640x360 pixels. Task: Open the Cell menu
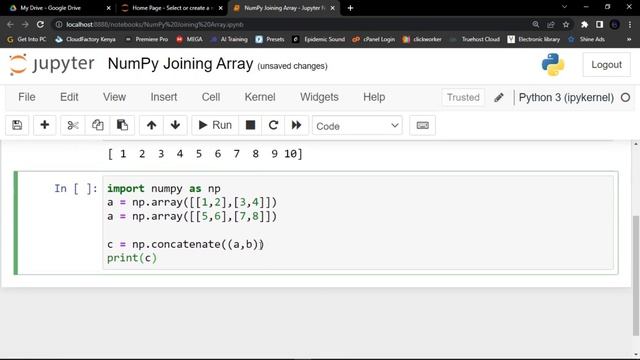(x=211, y=97)
